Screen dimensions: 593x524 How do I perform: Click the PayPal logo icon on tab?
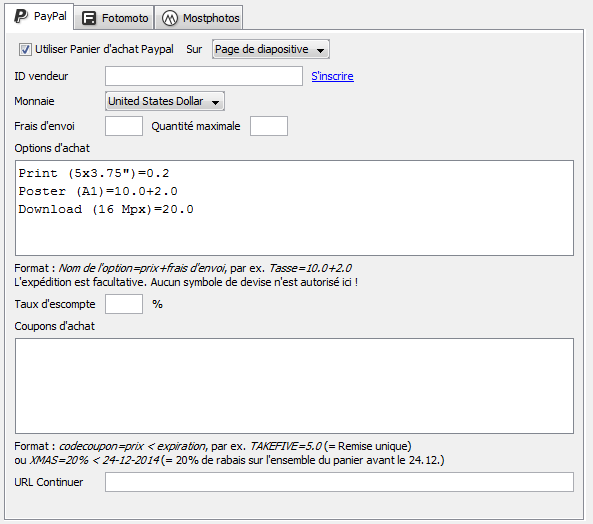click(x=21, y=16)
